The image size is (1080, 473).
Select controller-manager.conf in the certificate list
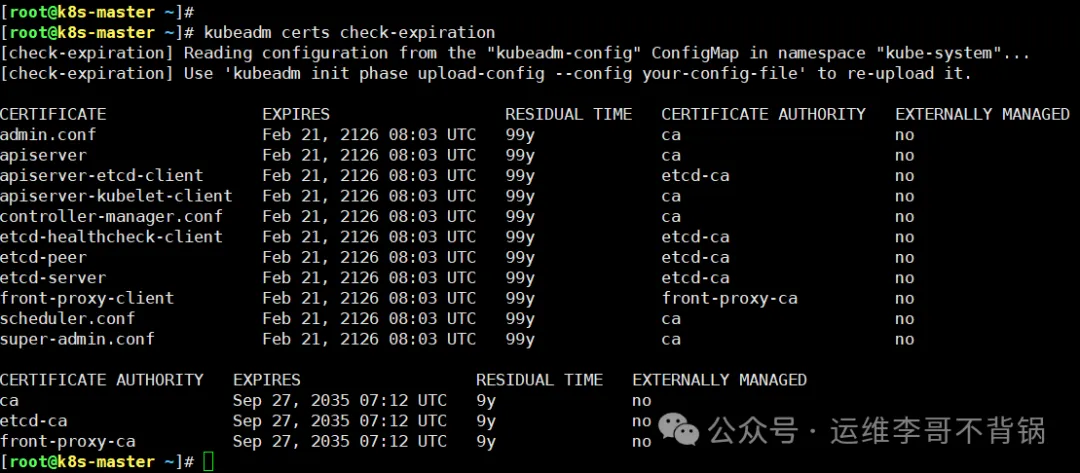pos(111,216)
